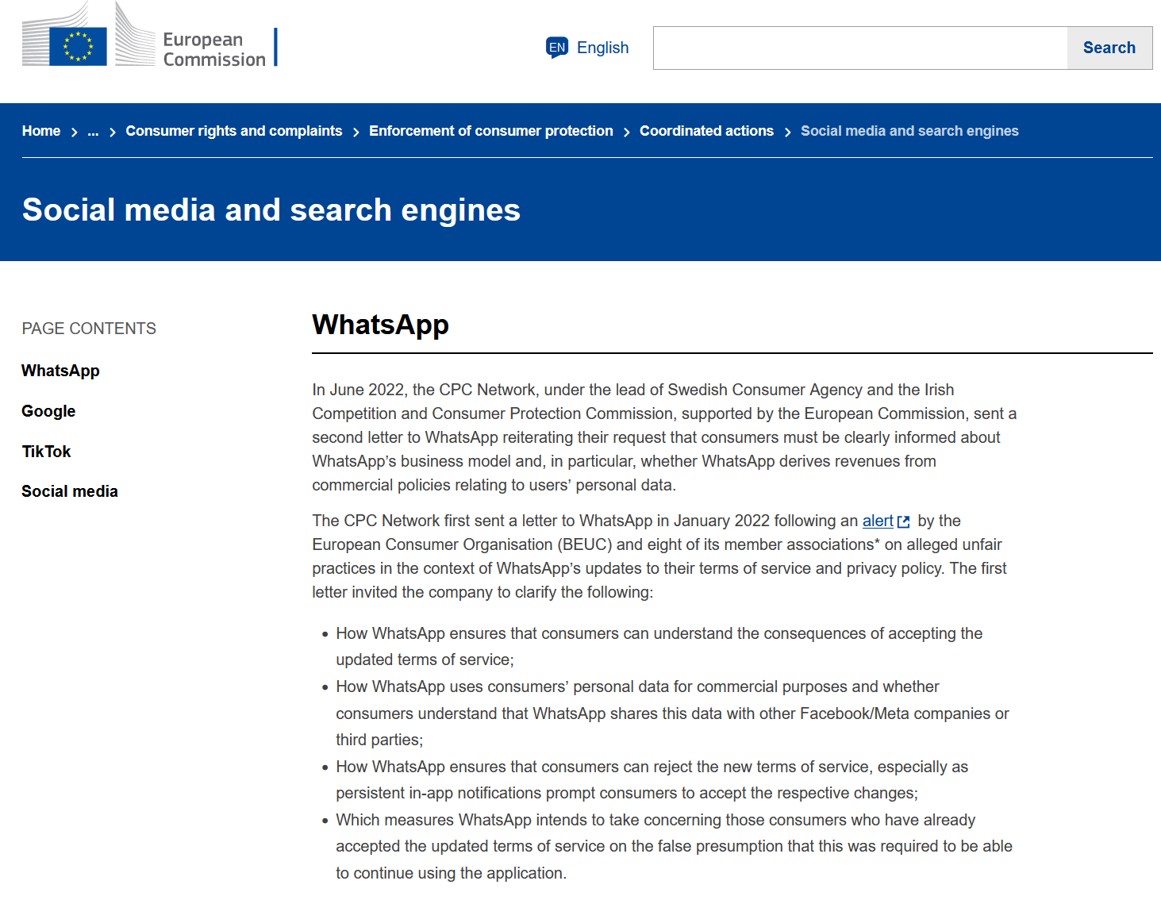The width and height of the screenshot is (1161, 900).
Task: Open Consumer rights and complaints breadcrumb
Action: [x=234, y=131]
